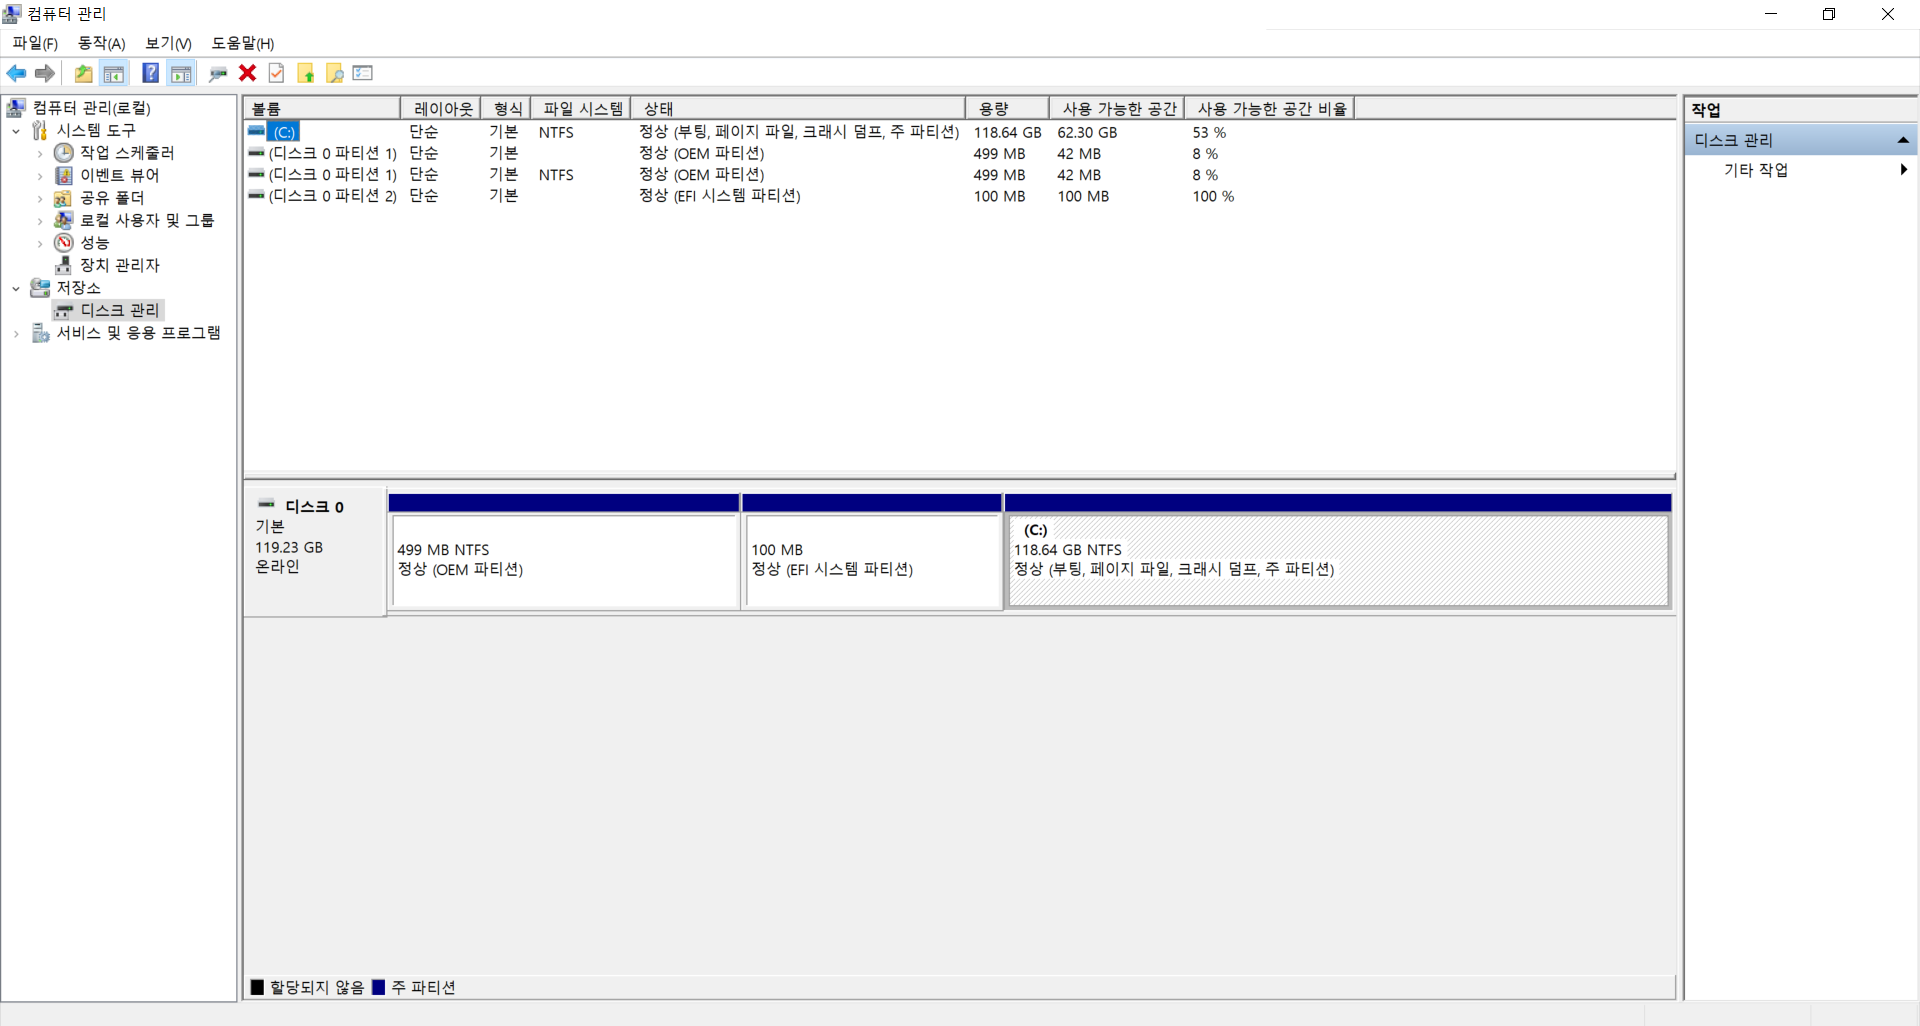Sort by the 사용 가능한 공간 column header
1920x1026 pixels.
coord(1117,108)
